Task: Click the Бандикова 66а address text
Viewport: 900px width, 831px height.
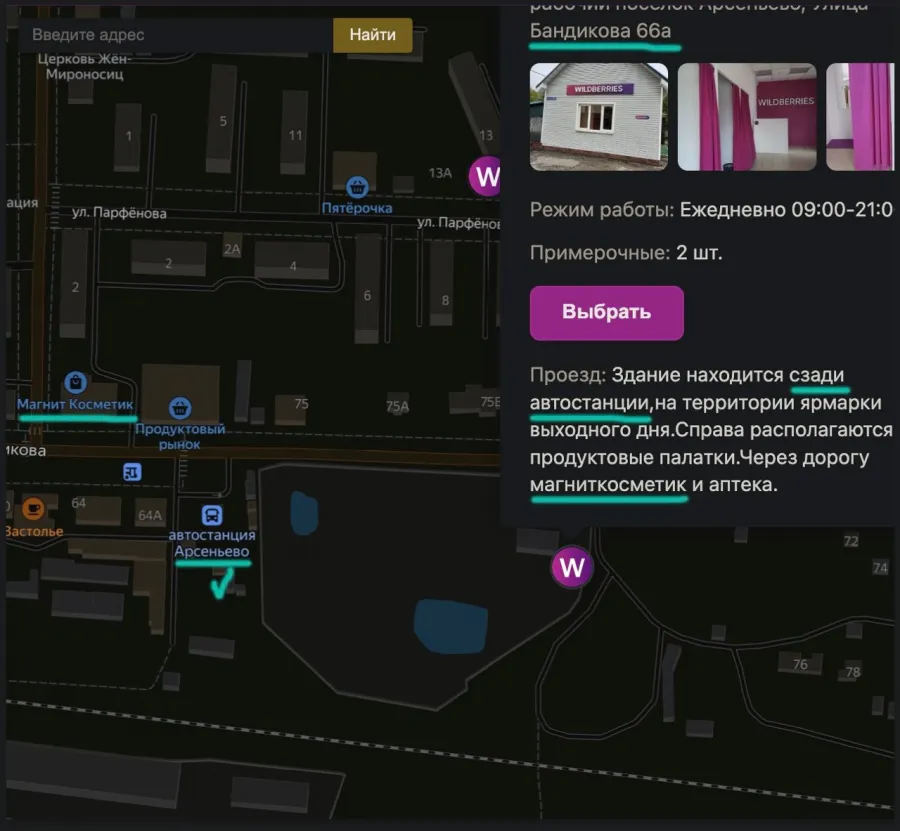Action: [600, 30]
